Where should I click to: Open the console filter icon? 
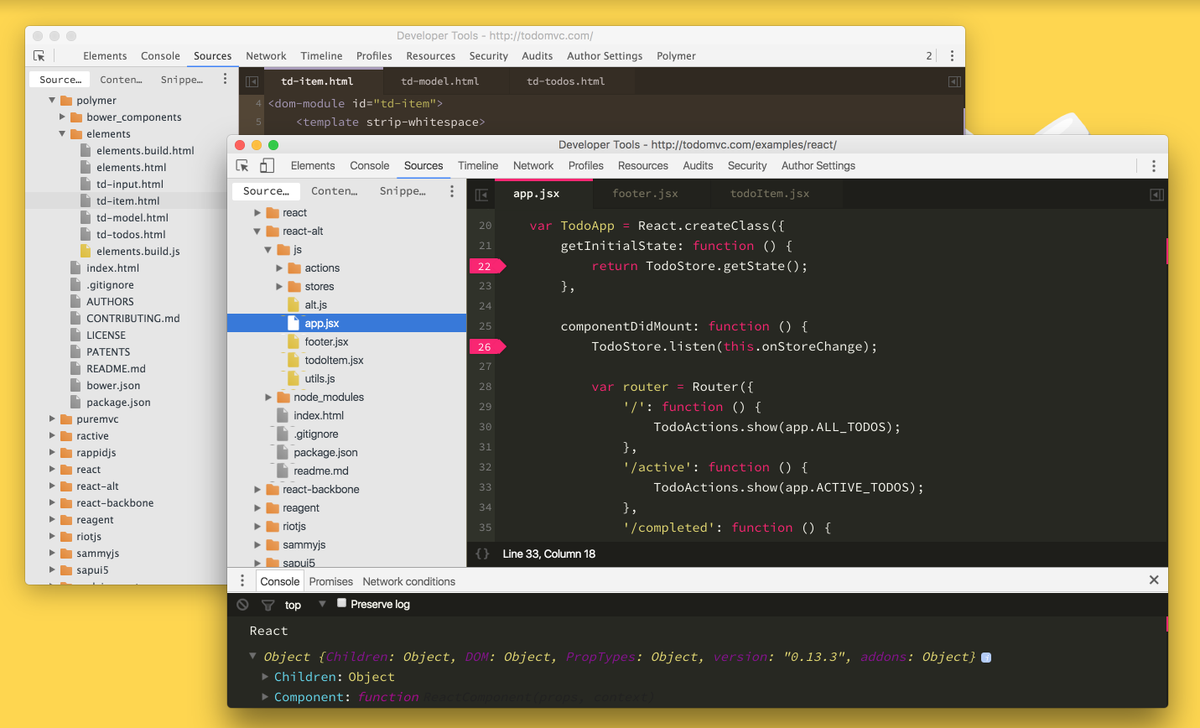click(266, 604)
